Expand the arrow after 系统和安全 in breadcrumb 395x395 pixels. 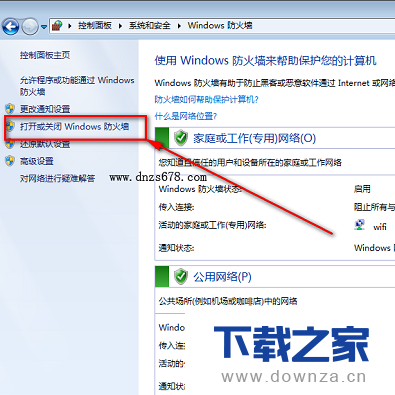tap(179, 26)
